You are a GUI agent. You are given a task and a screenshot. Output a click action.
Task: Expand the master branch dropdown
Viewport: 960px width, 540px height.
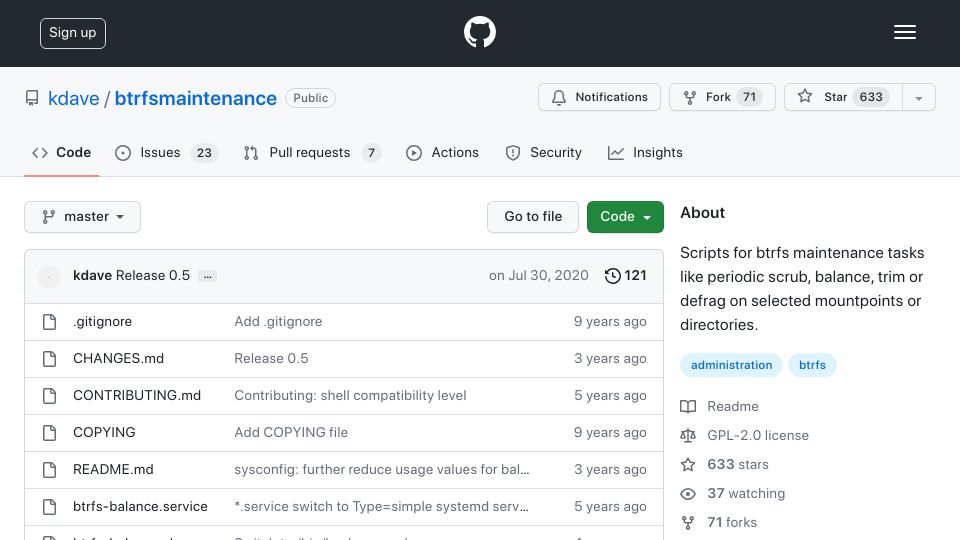coord(83,217)
